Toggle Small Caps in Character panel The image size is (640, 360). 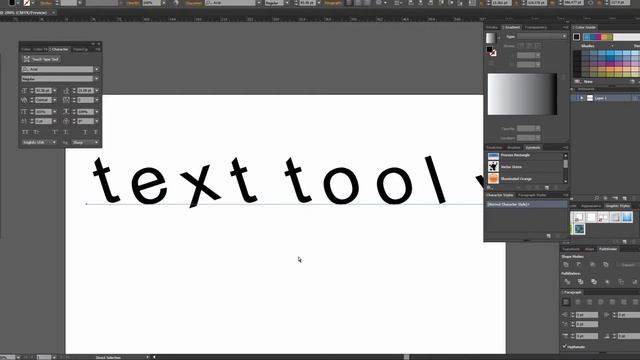[x=36, y=132]
